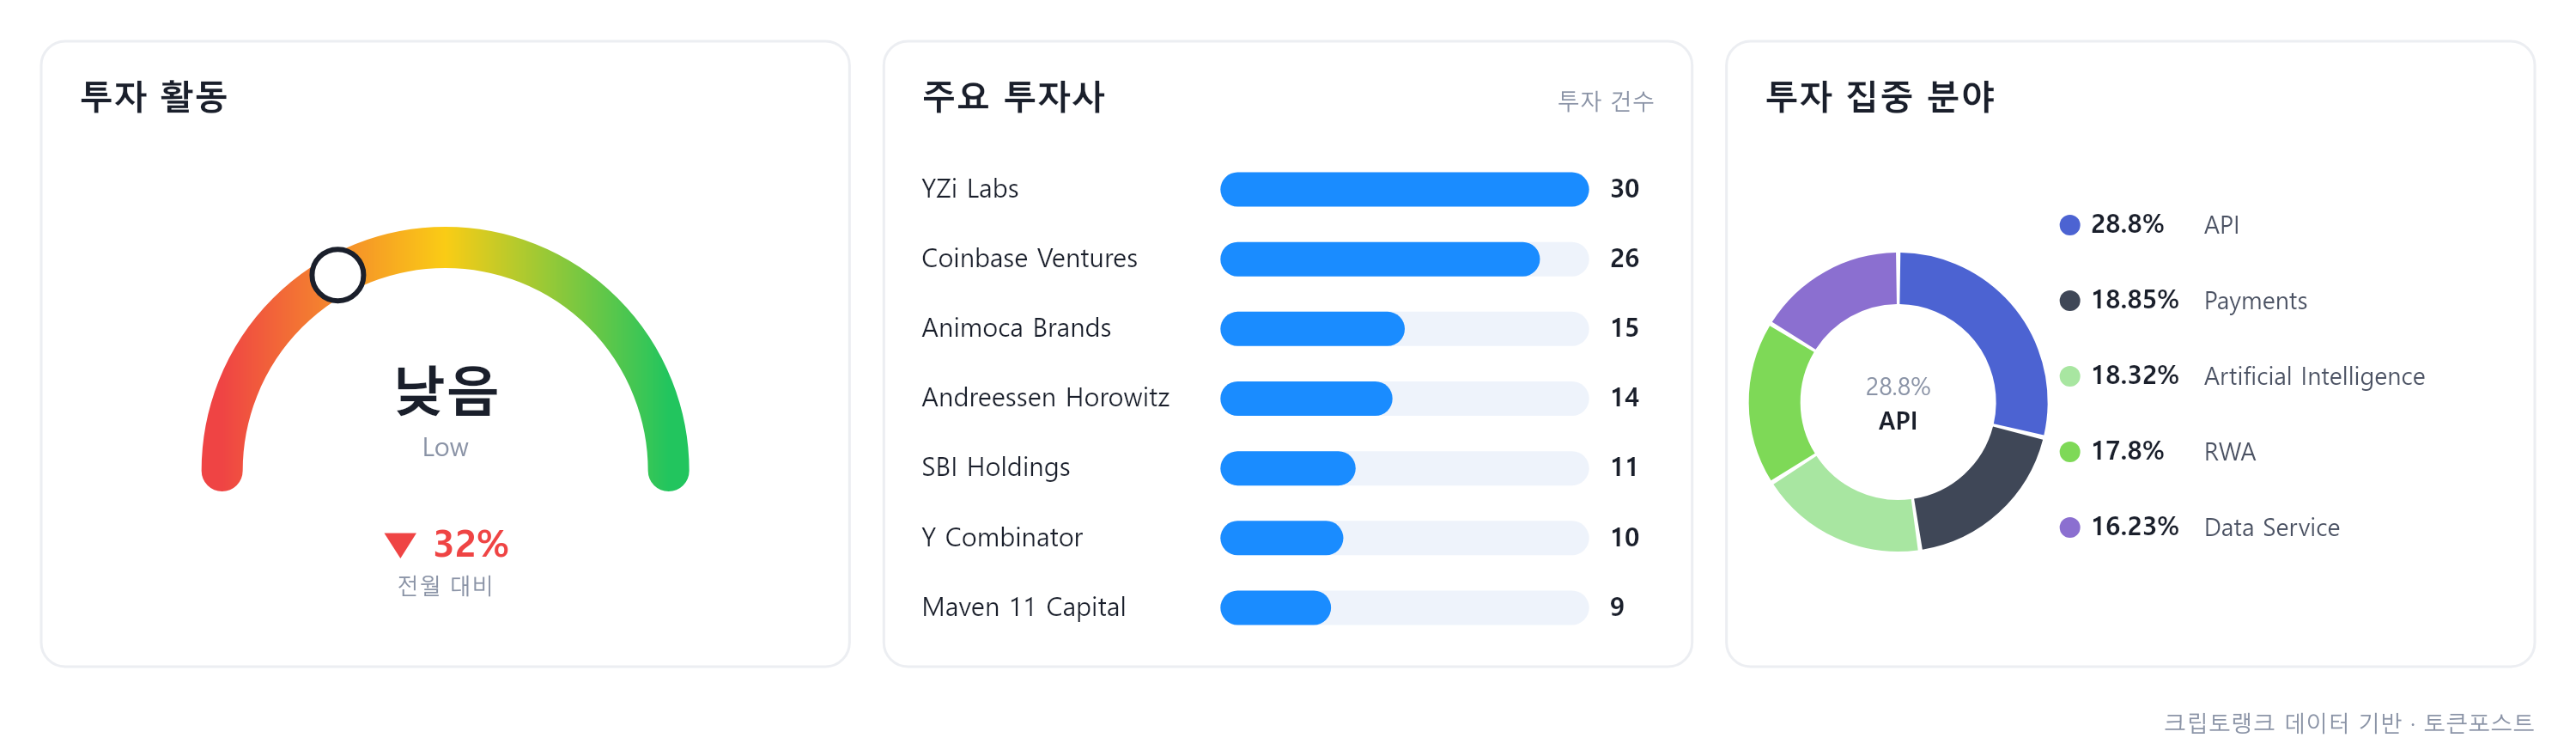Select Animoca Brands investor name
Screen dimensions: 2576x756
pos(1015,328)
